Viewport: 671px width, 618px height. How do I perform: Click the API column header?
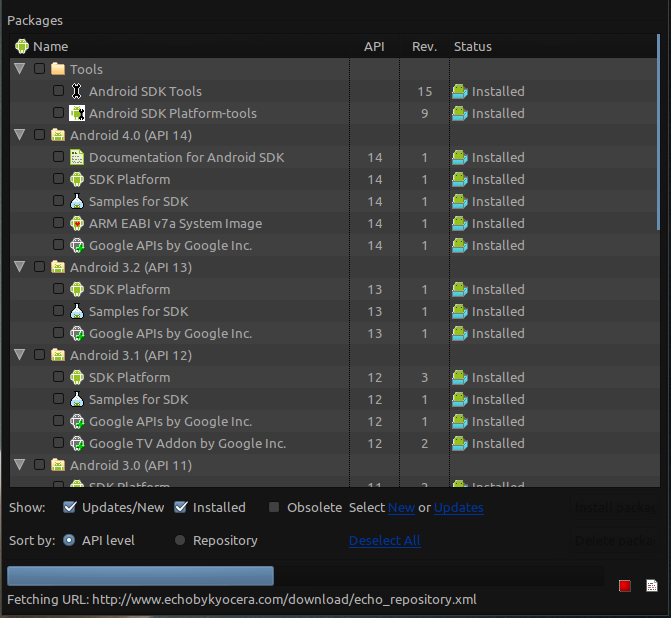click(374, 46)
